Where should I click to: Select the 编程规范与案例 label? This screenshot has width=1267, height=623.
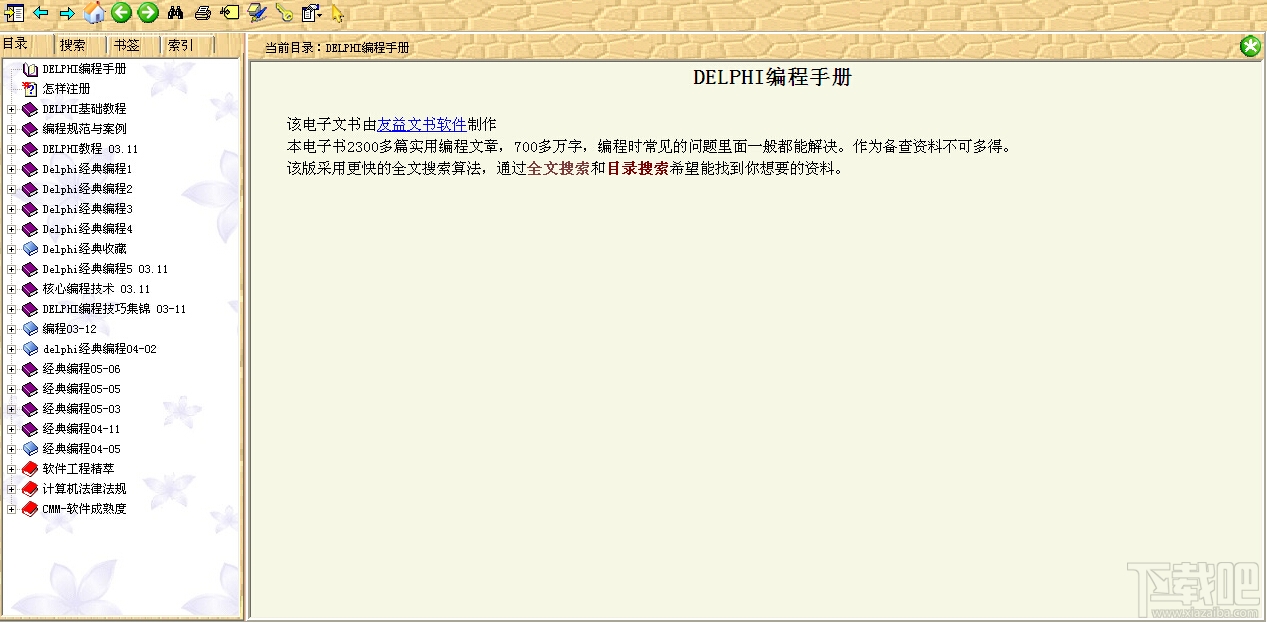click(84, 129)
